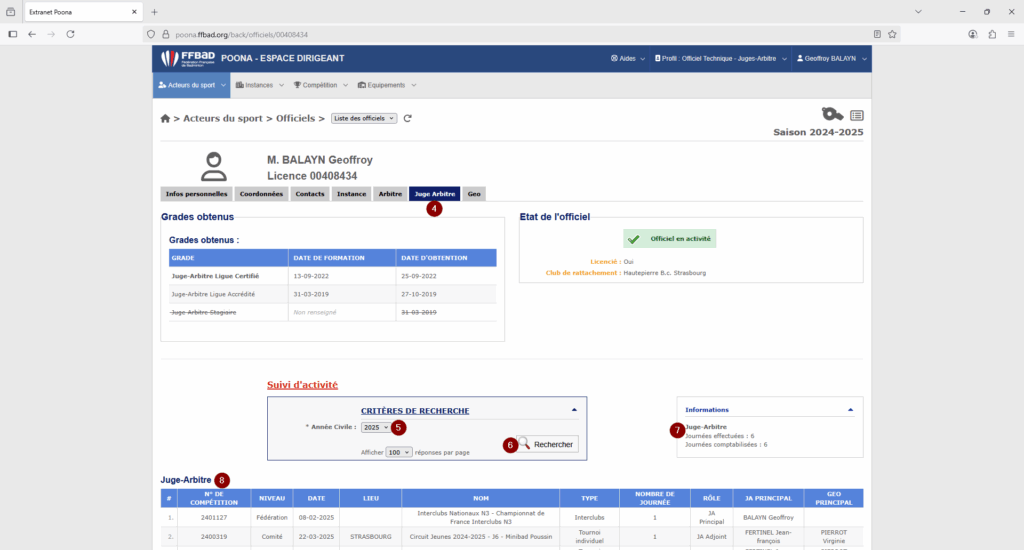Click the shield tracking protection icon

tap(151, 35)
